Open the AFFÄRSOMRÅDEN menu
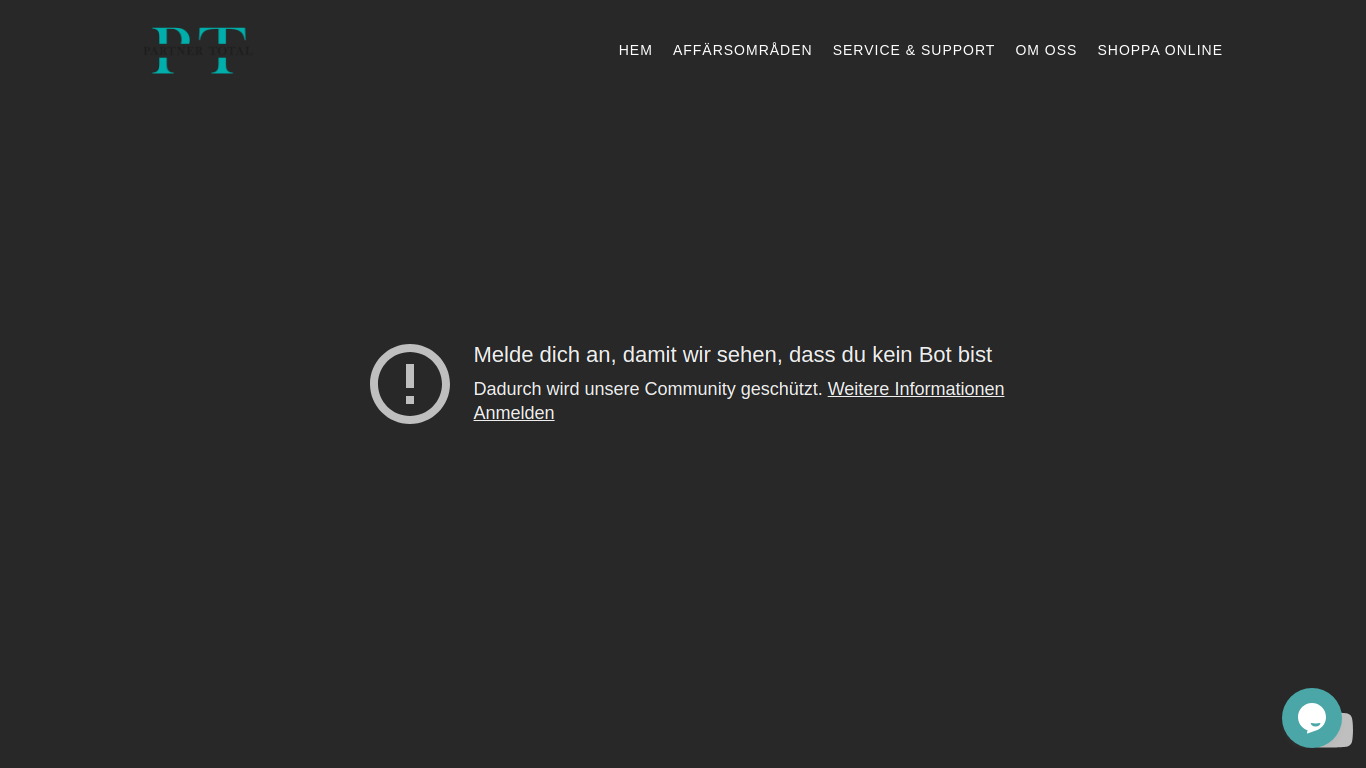1366x768 pixels. pyautogui.click(x=742, y=50)
